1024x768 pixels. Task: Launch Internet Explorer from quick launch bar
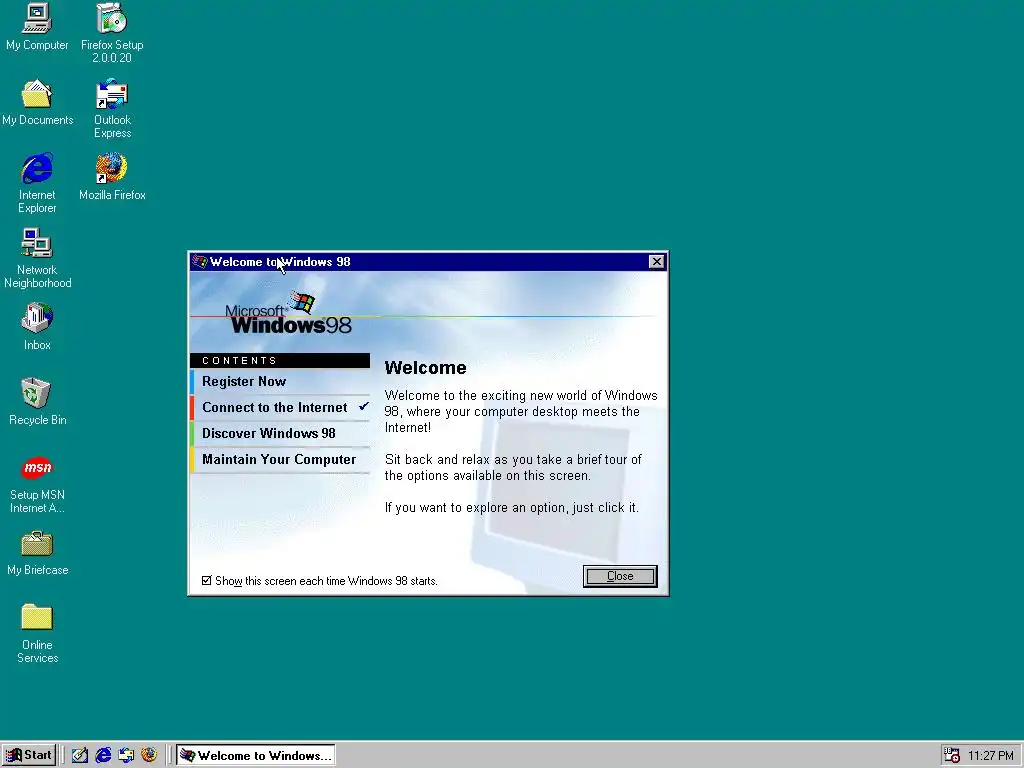pyautogui.click(x=103, y=755)
